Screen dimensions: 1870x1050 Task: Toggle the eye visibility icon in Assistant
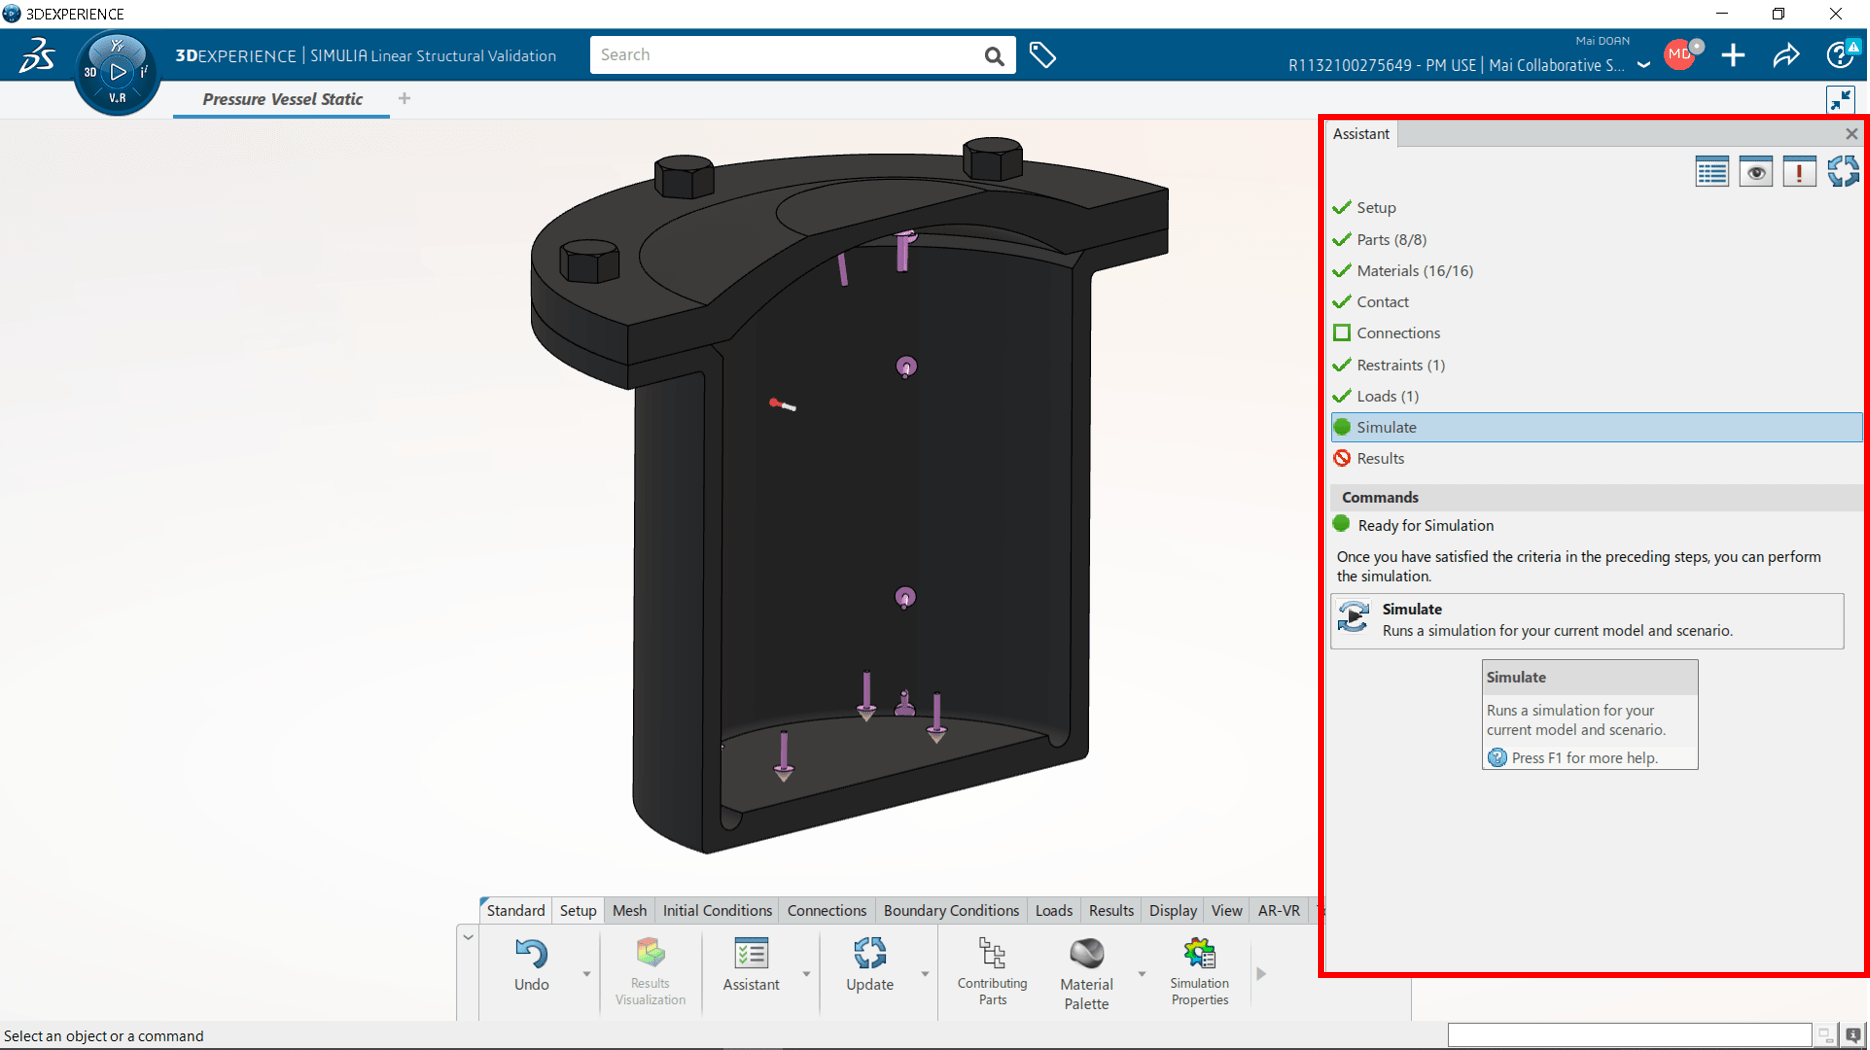tap(1755, 172)
